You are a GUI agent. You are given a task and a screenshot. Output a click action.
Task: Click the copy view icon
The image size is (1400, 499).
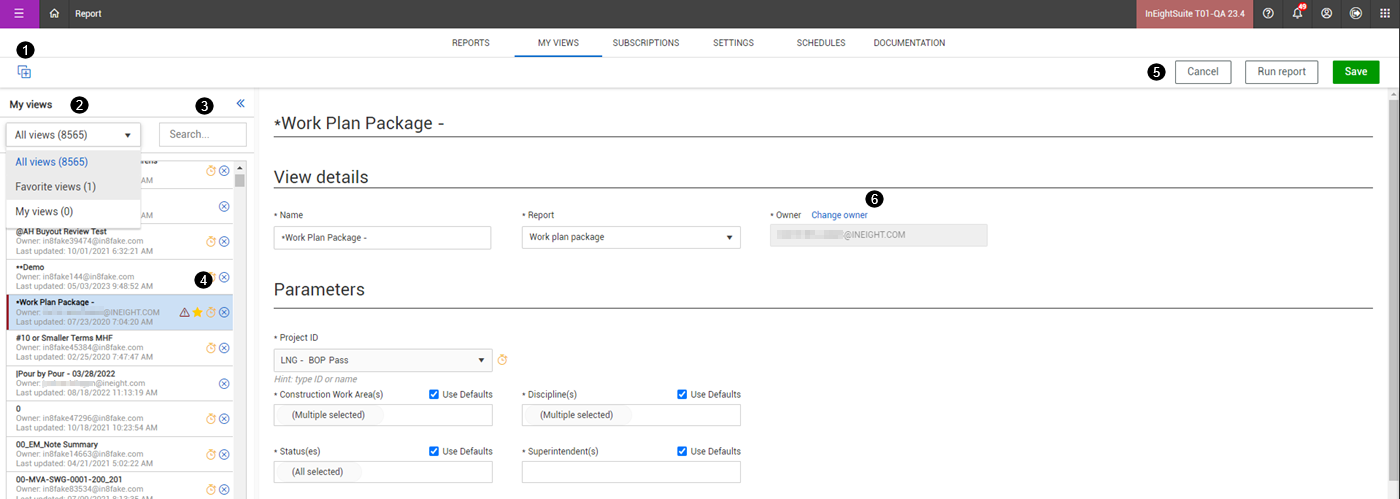(x=24, y=72)
